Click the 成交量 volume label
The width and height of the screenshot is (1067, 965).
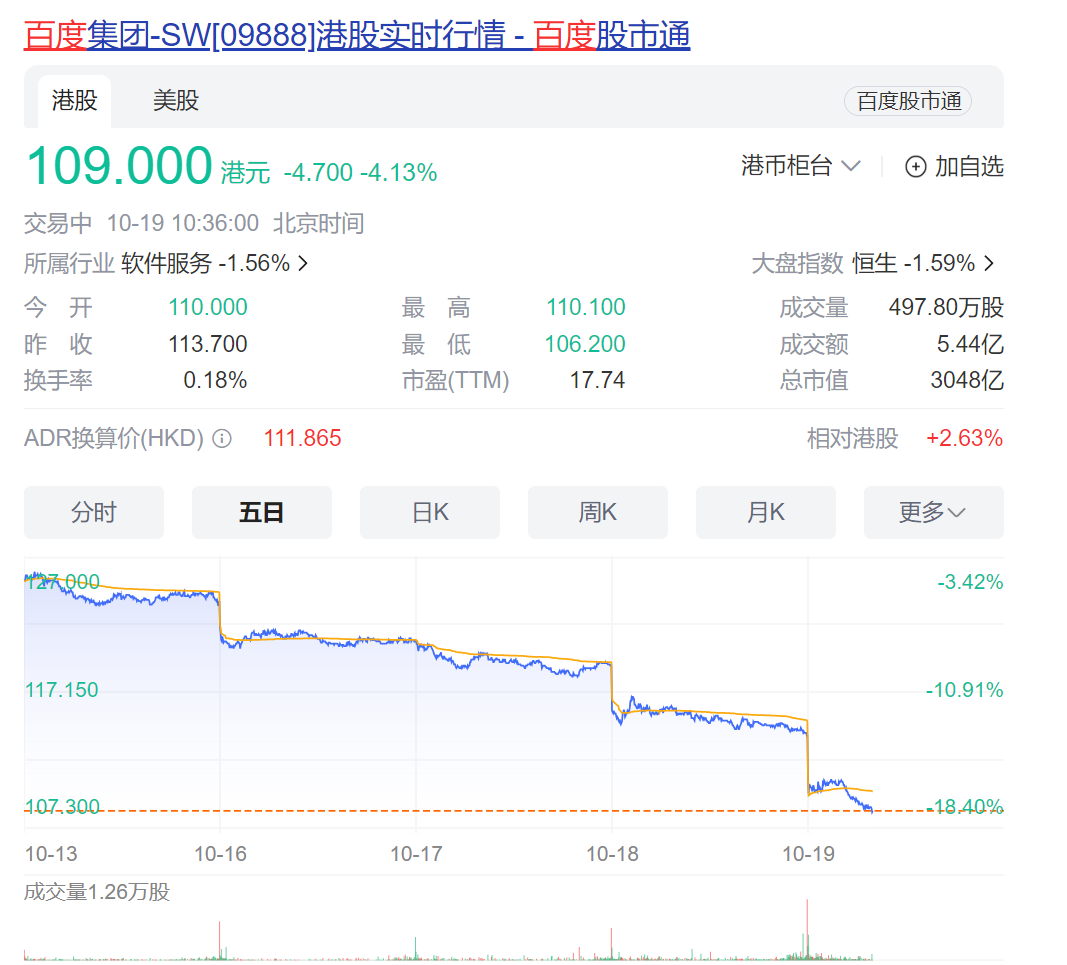pos(57,892)
